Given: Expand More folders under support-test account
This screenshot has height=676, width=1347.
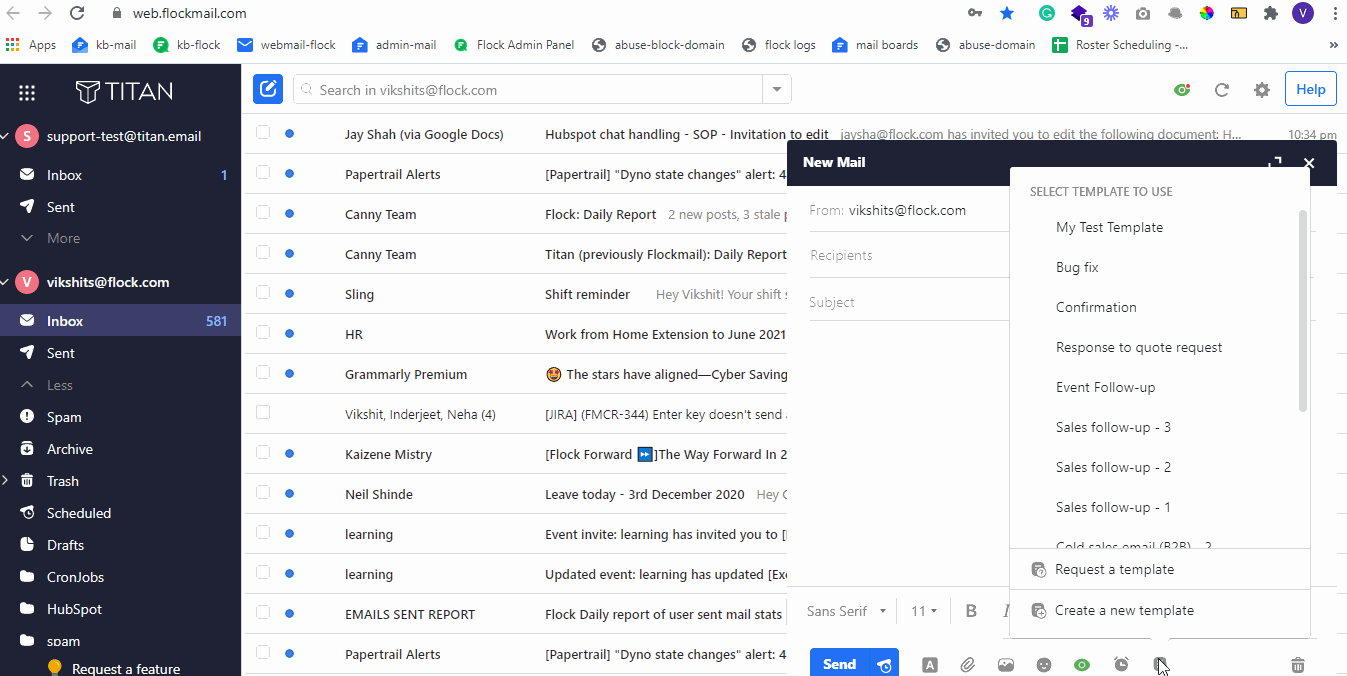Looking at the screenshot, I should coord(51,238).
